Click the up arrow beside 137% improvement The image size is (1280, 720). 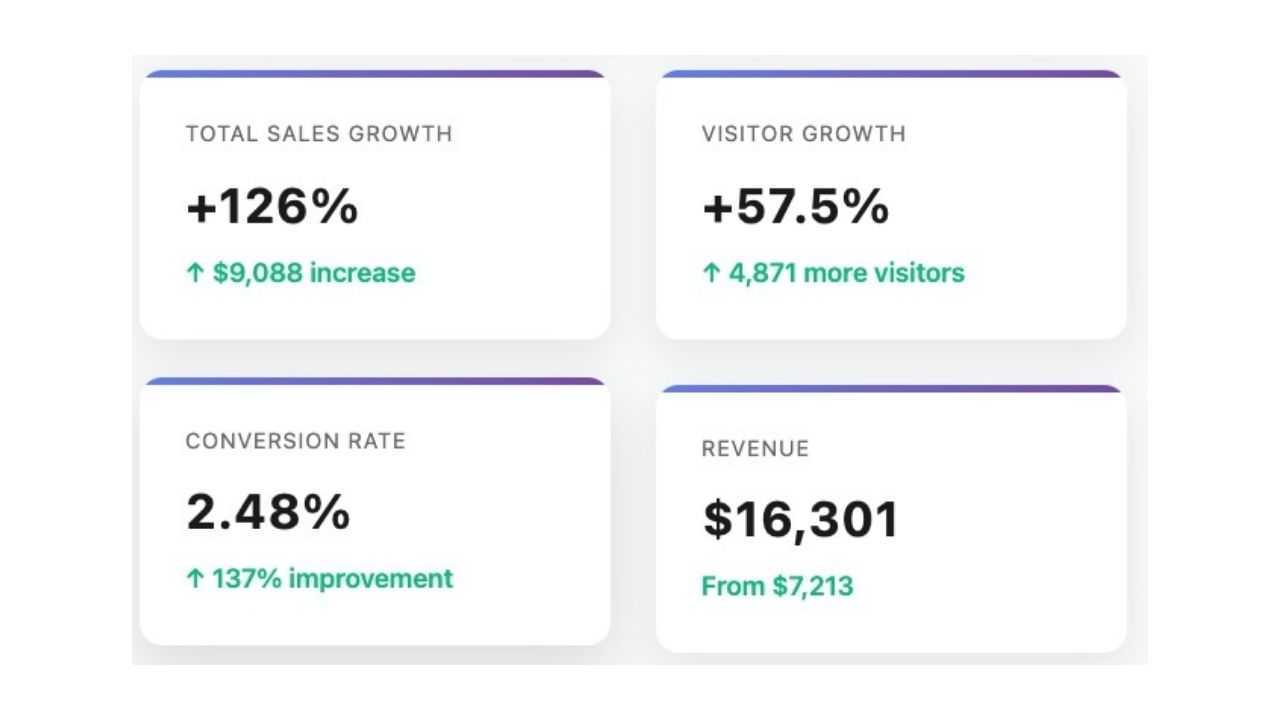[194, 578]
